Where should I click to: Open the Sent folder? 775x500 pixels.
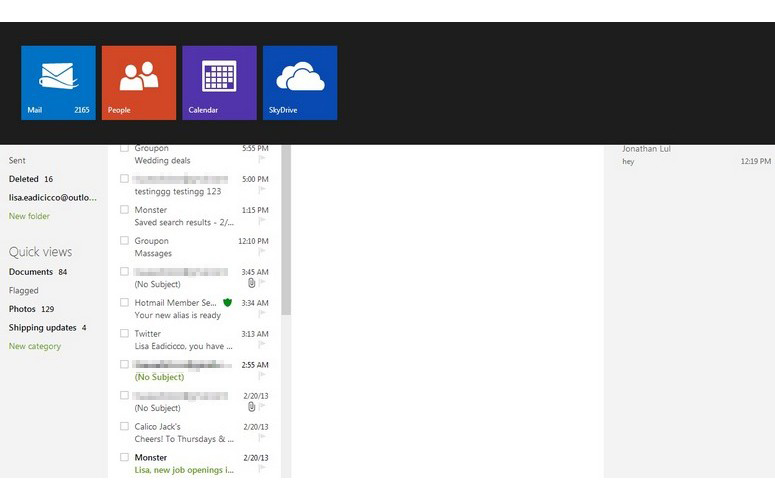click(17, 161)
